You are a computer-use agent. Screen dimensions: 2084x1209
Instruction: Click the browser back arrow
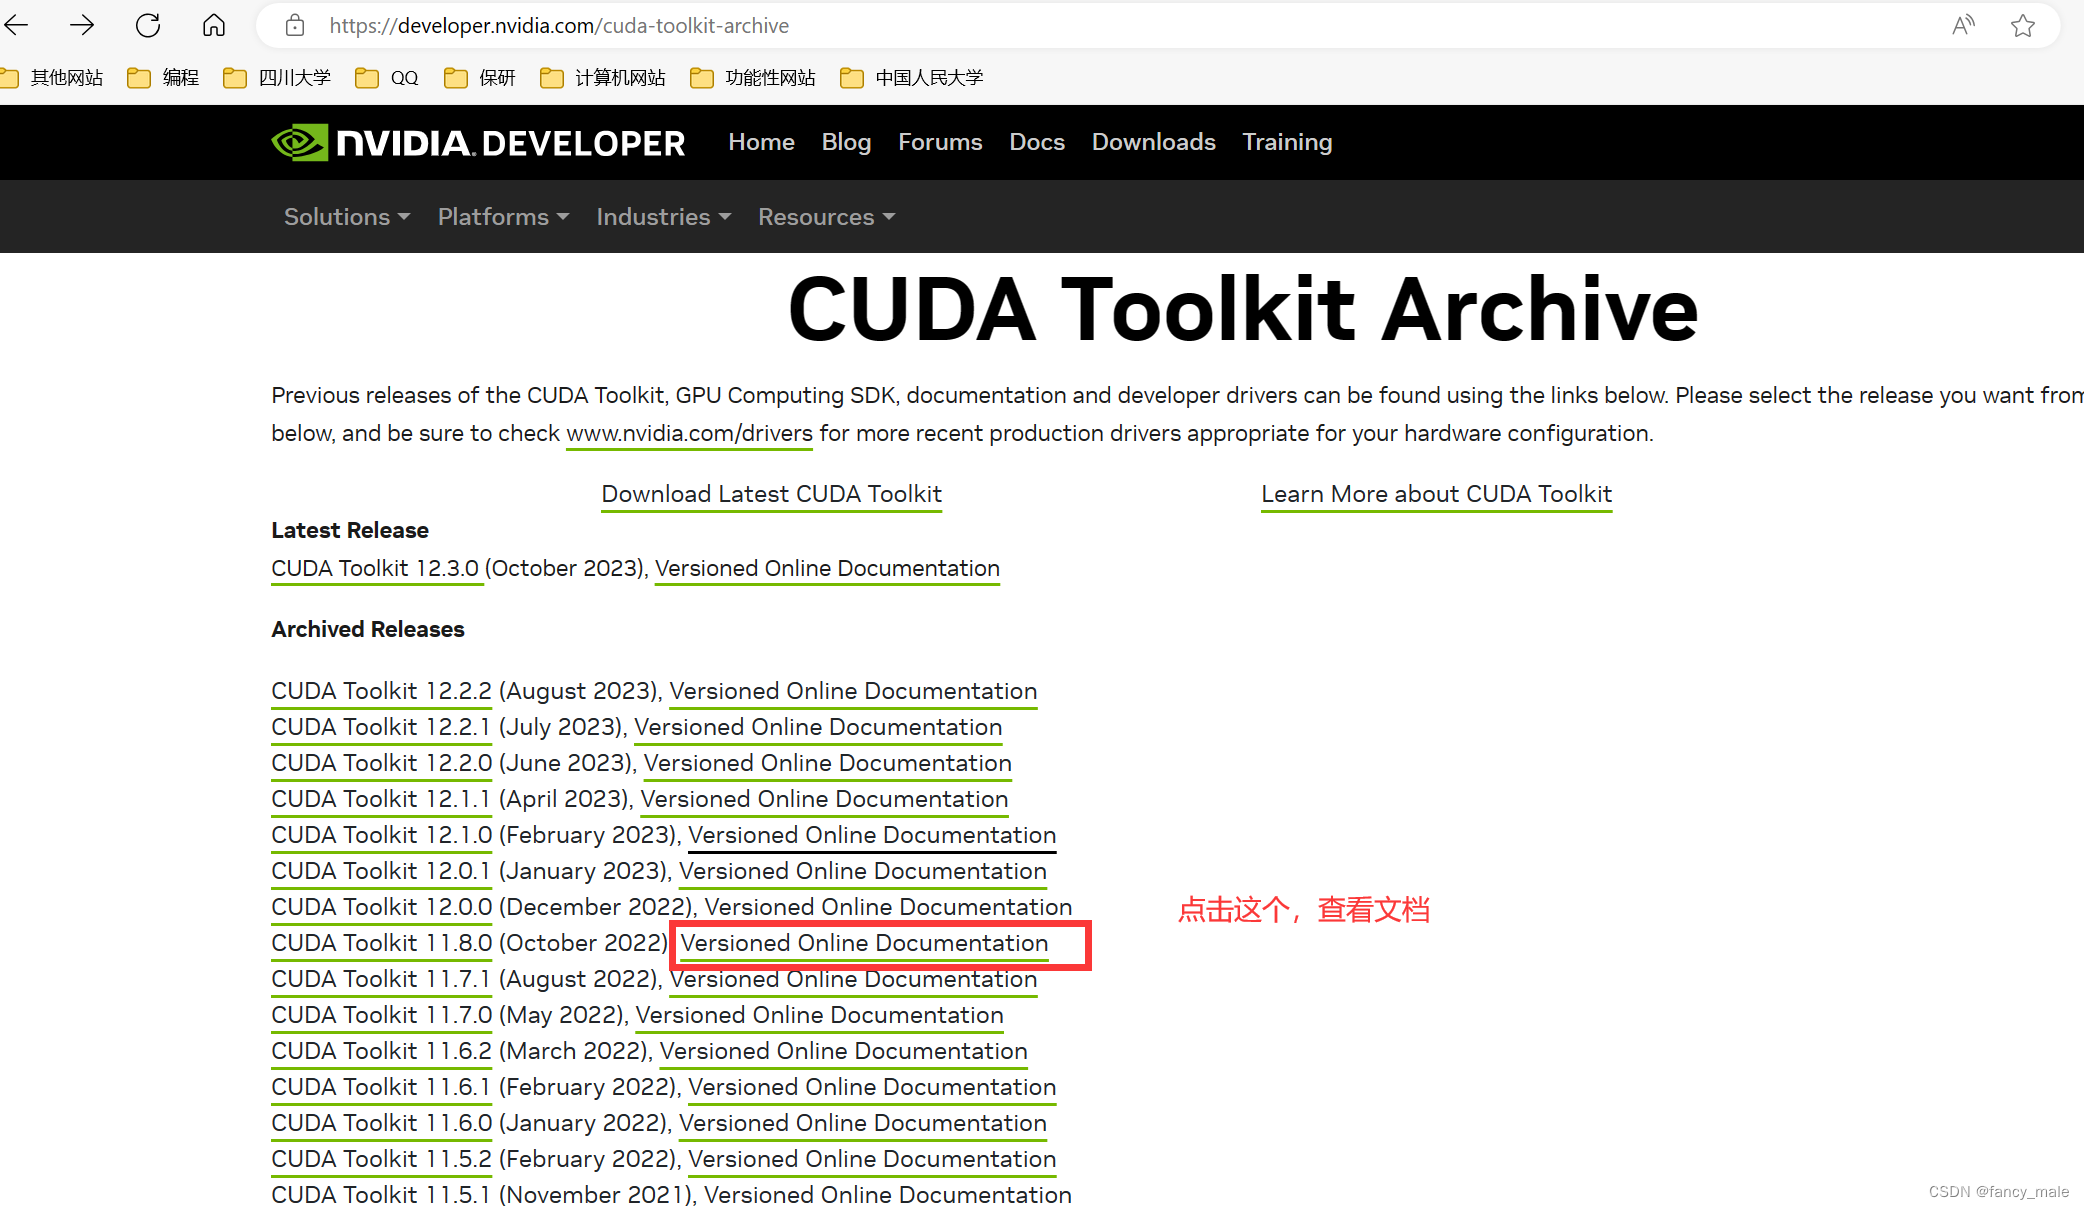coord(17,25)
